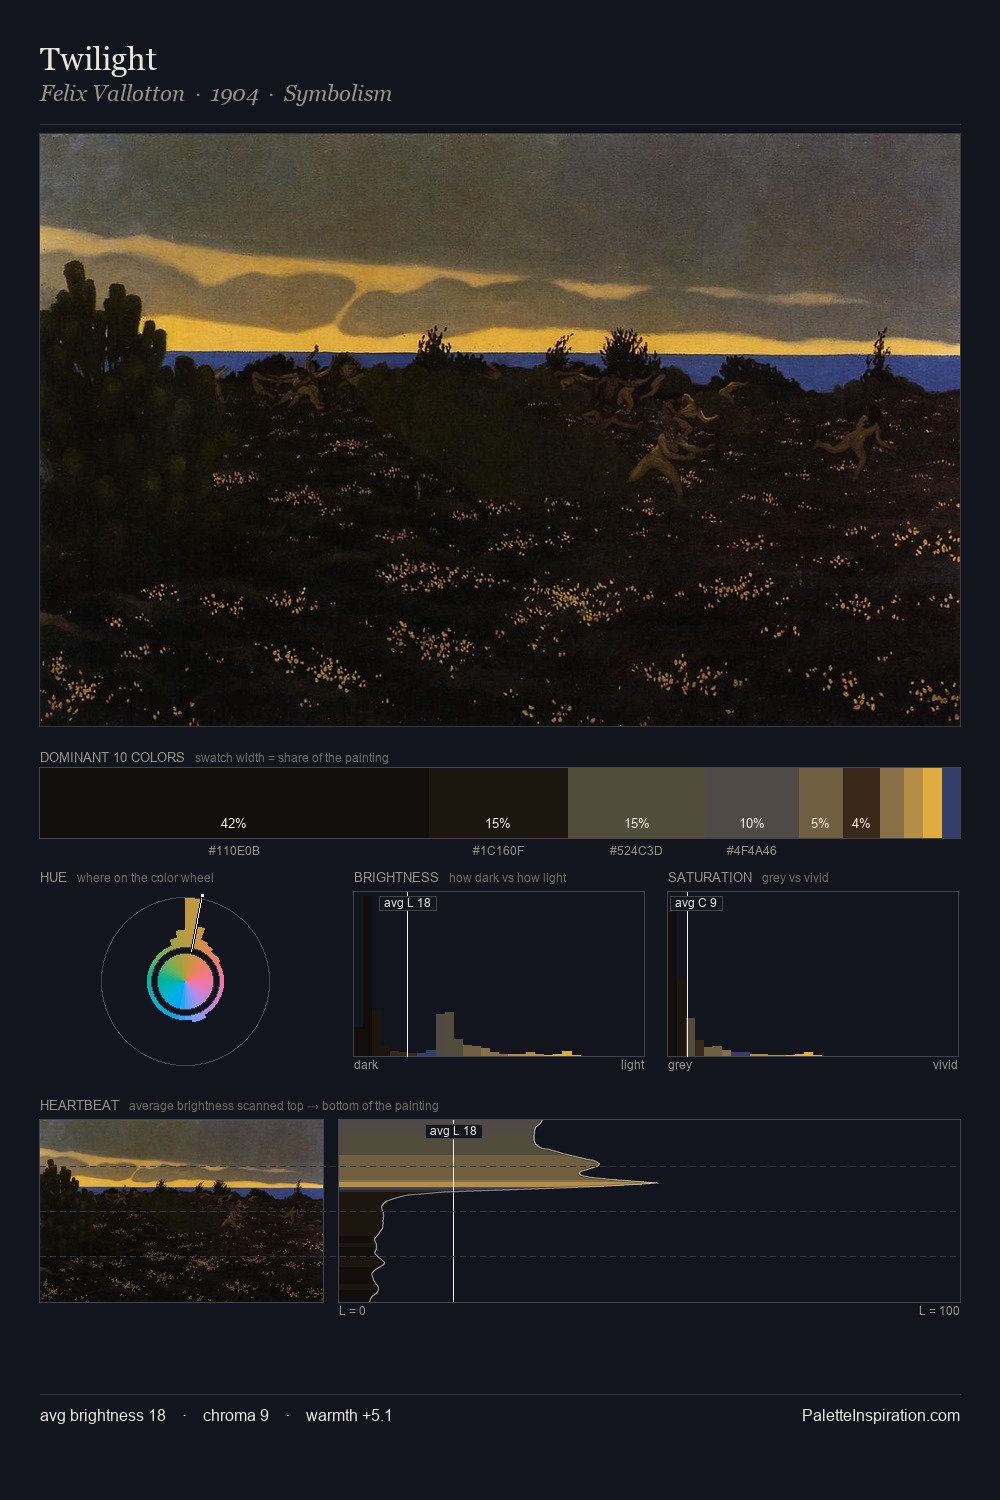Click the year '1904'

point(234,94)
